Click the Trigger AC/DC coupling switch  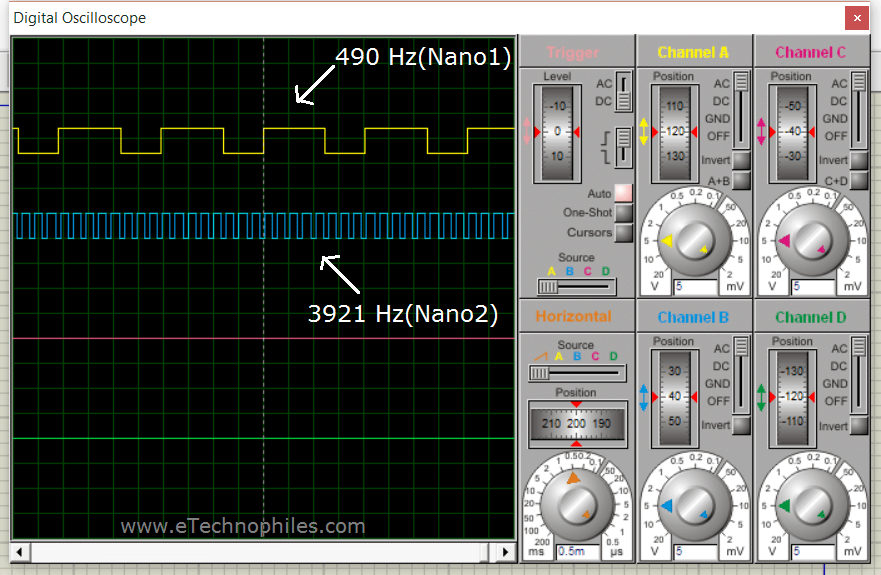click(x=623, y=92)
